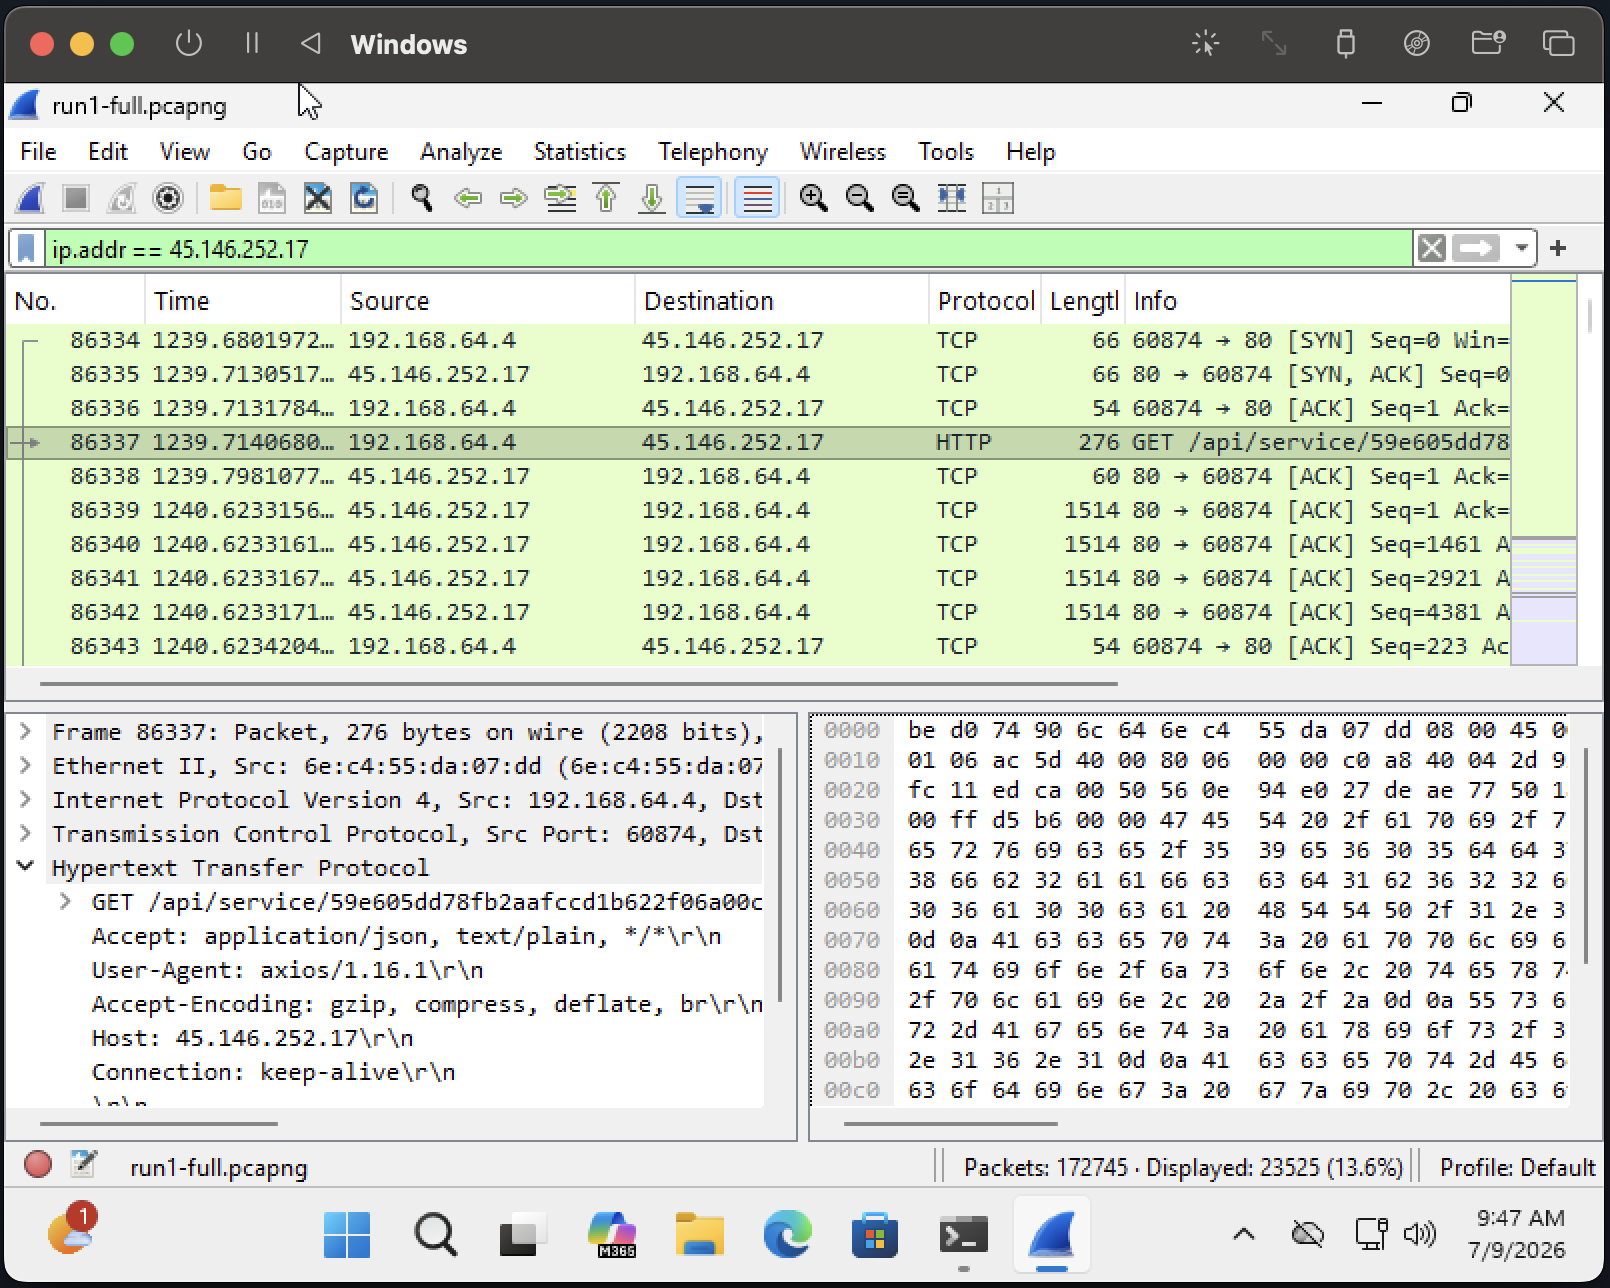Click display filter input field
The height and width of the screenshot is (1288, 1610).
tap(728, 249)
